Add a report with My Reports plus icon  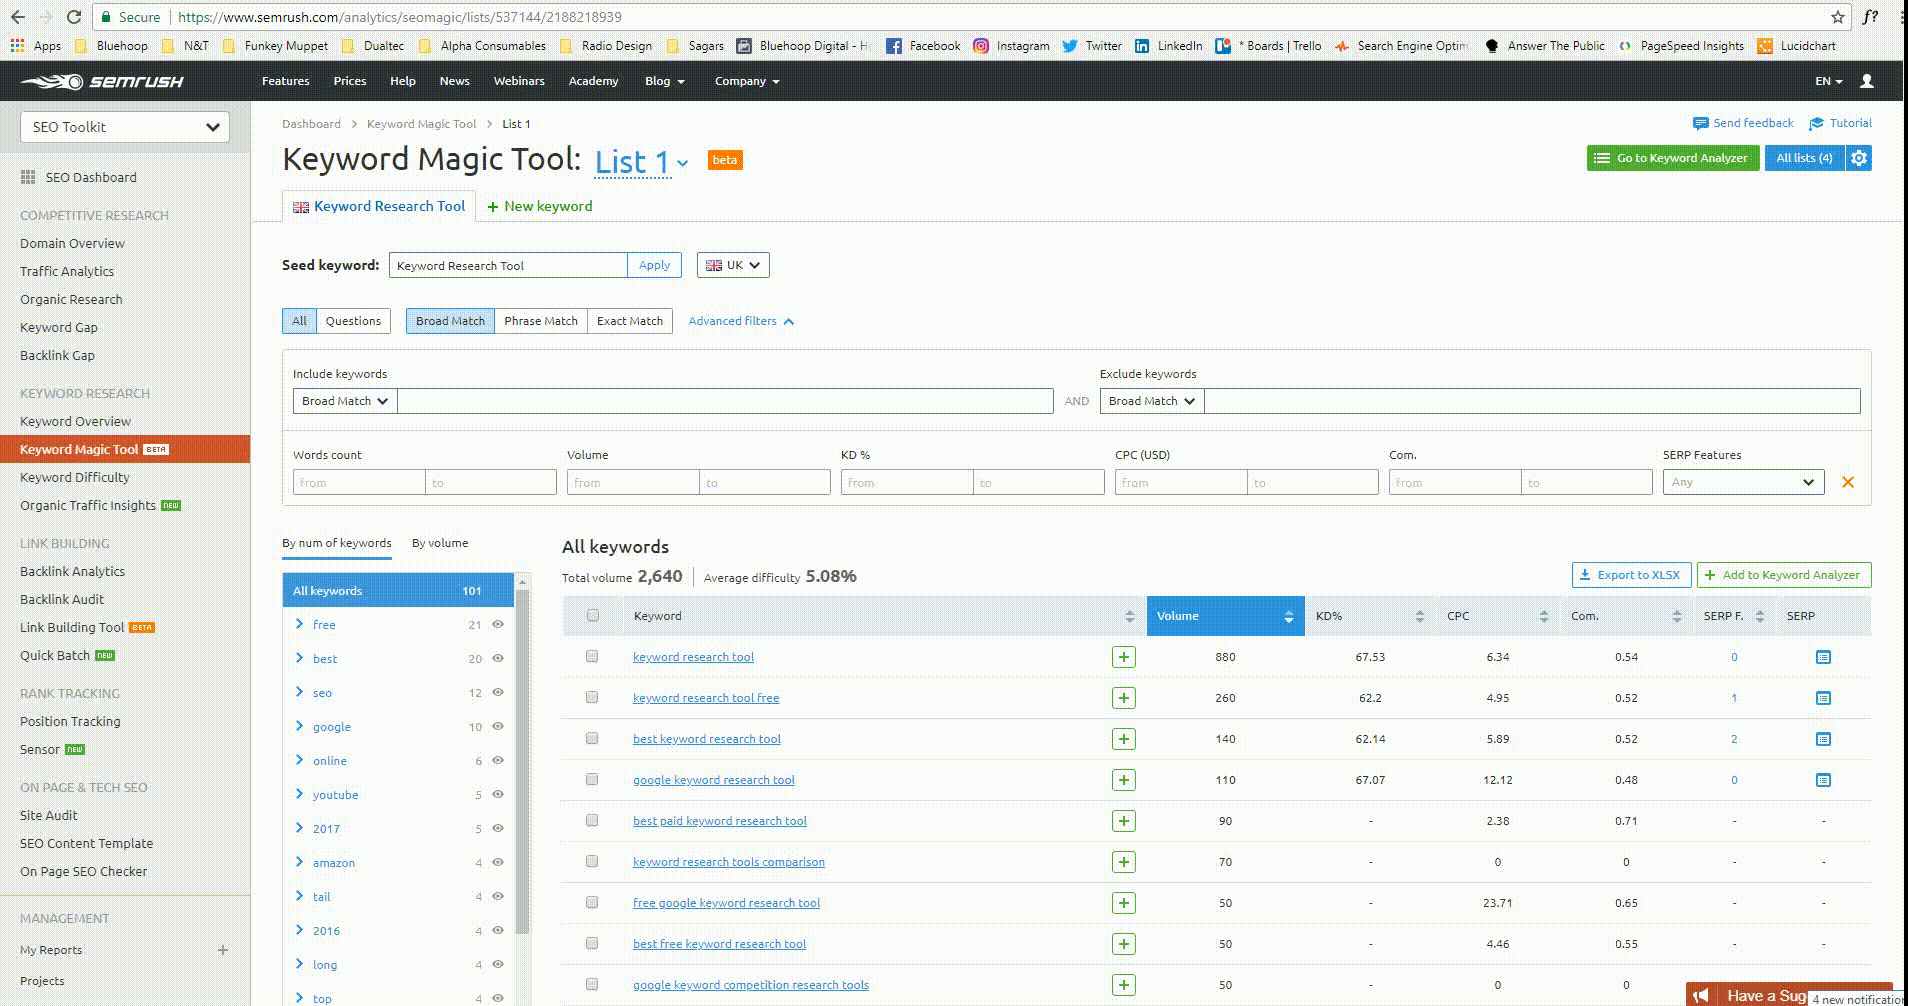223,950
